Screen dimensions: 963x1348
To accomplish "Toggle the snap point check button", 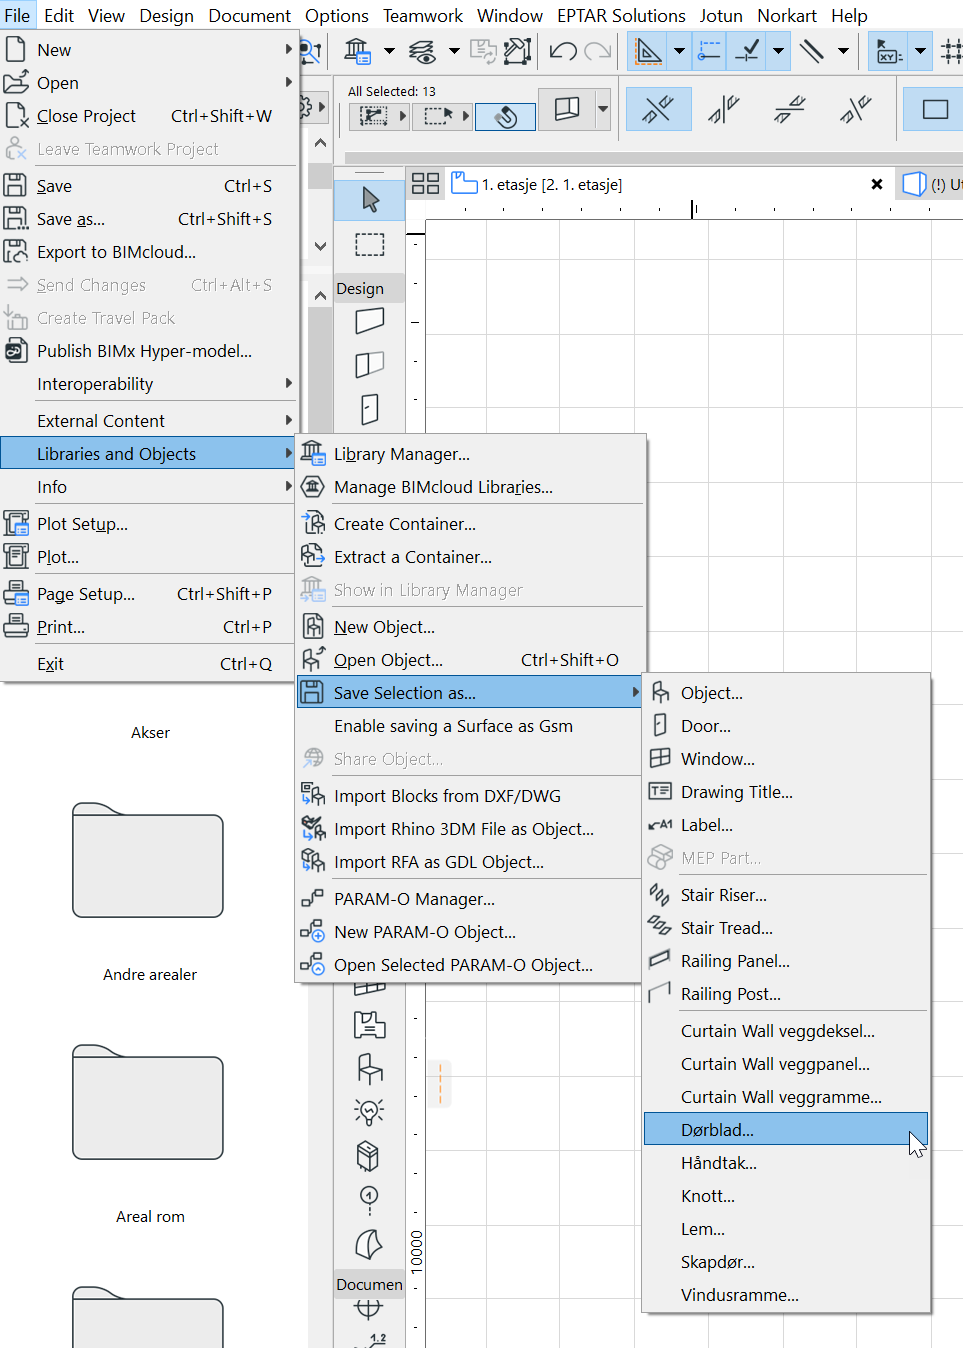I will pos(747,51).
